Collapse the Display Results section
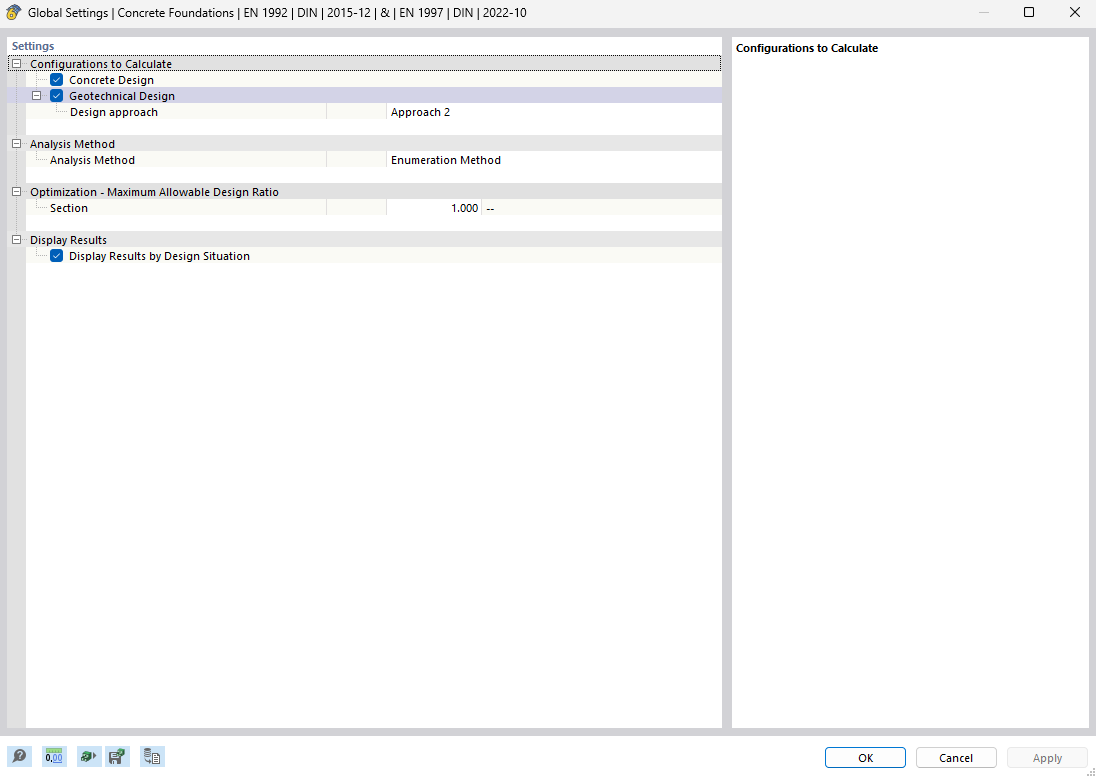1096x776 pixels. pyautogui.click(x=17, y=240)
